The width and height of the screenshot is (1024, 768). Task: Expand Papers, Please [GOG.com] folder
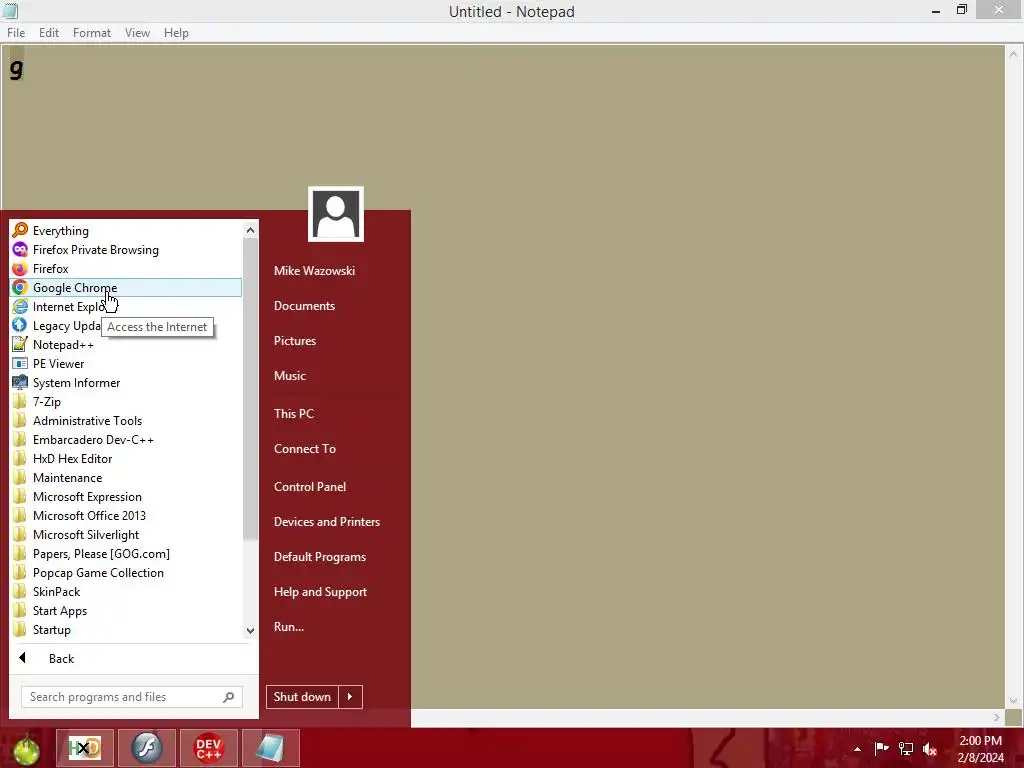pyautogui.click(x=126, y=552)
